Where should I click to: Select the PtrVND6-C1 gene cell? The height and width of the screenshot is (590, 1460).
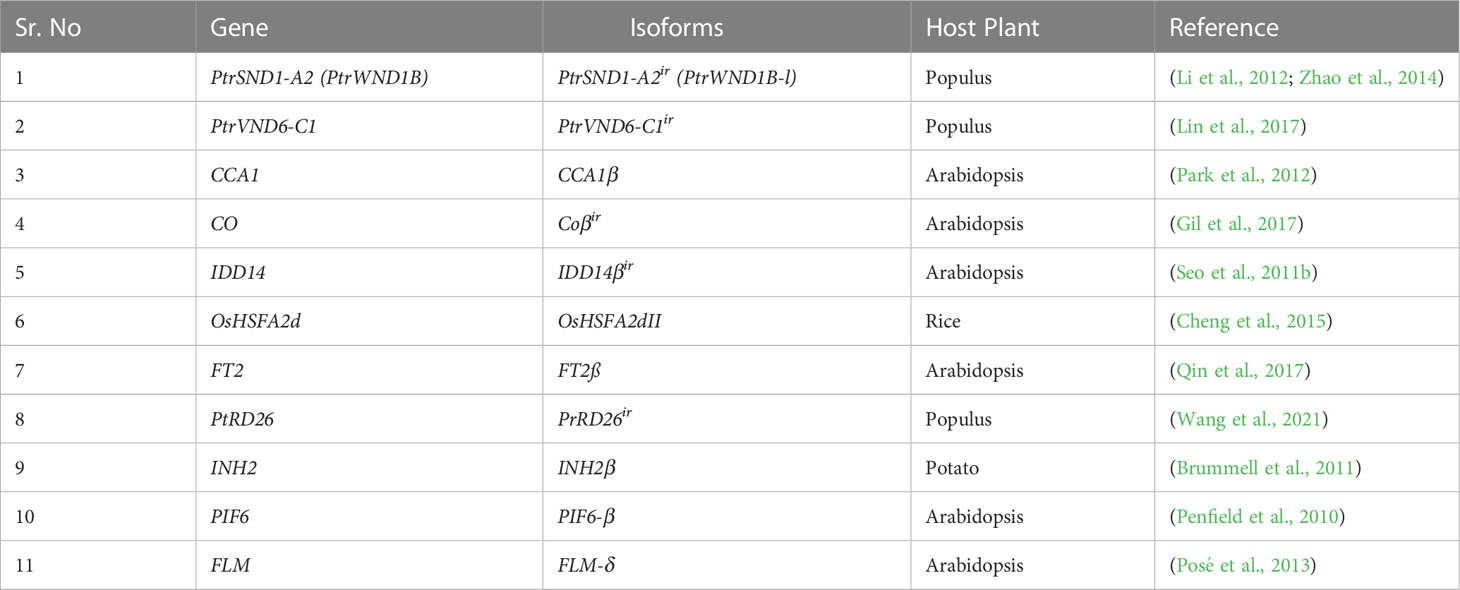tap(369, 126)
